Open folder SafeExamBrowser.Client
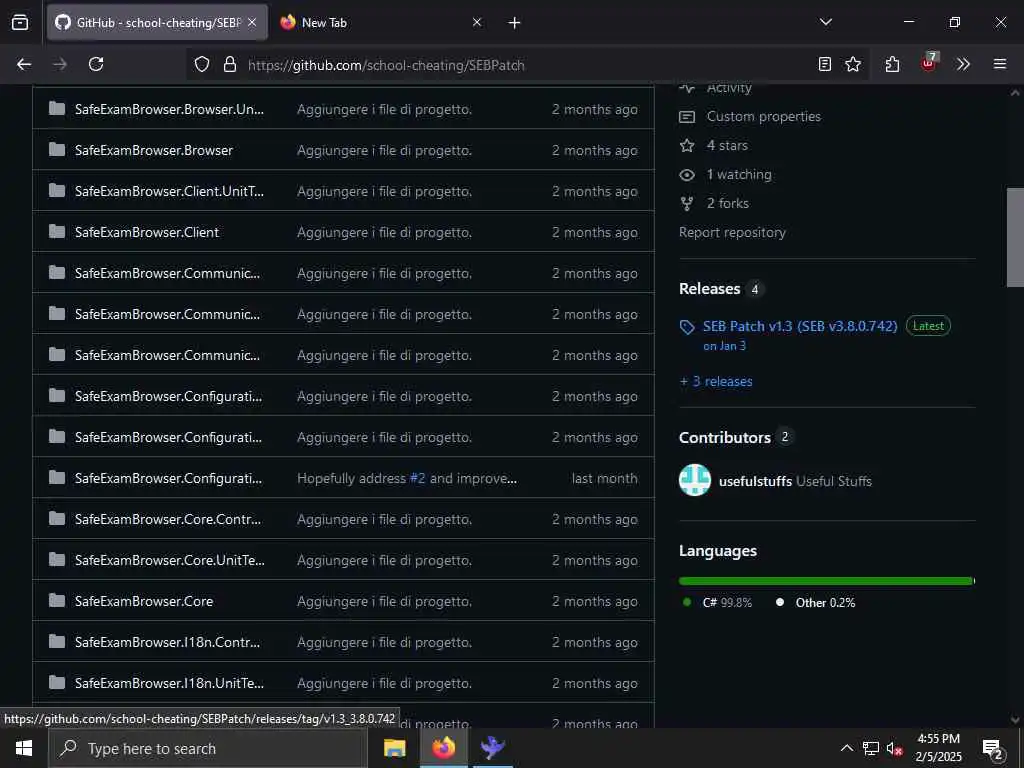This screenshot has width=1024, height=768. pos(147,232)
